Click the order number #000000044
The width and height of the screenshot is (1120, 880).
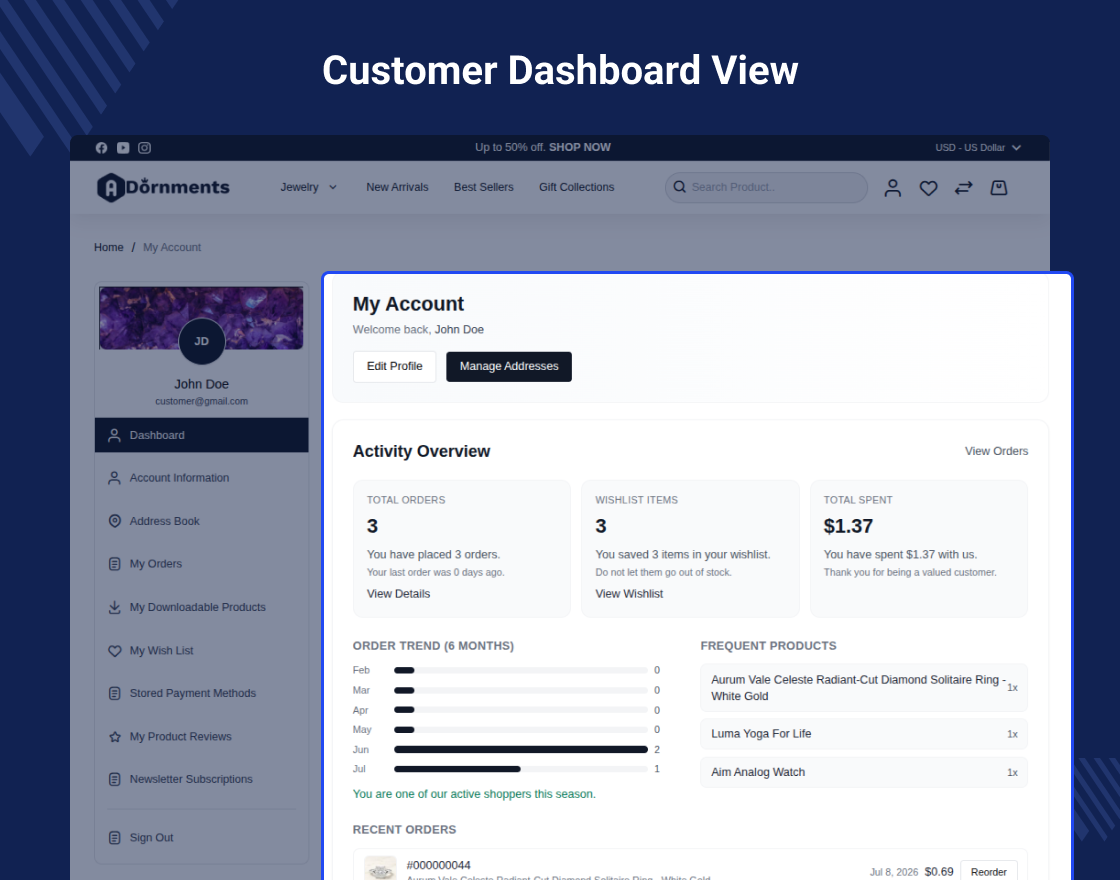pos(439,865)
